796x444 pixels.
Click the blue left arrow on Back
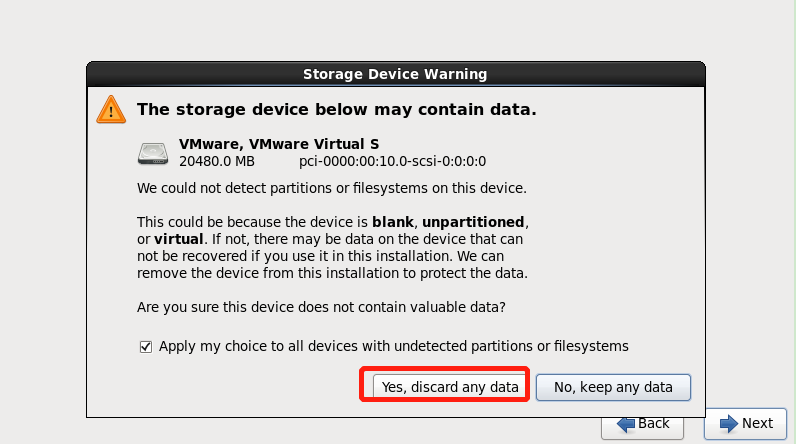pos(626,423)
